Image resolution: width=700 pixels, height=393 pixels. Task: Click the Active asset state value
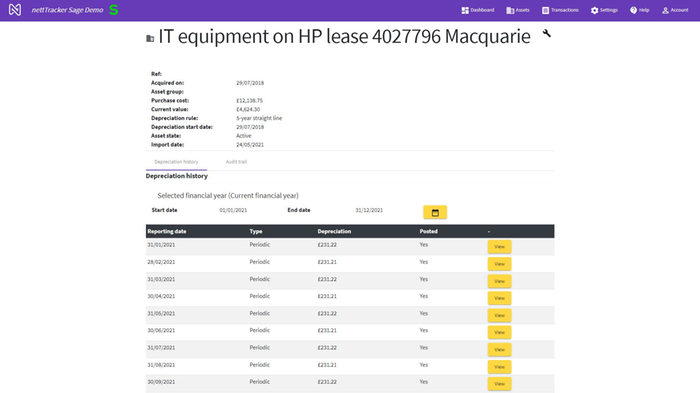pyautogui.click(x=243, y=136)
